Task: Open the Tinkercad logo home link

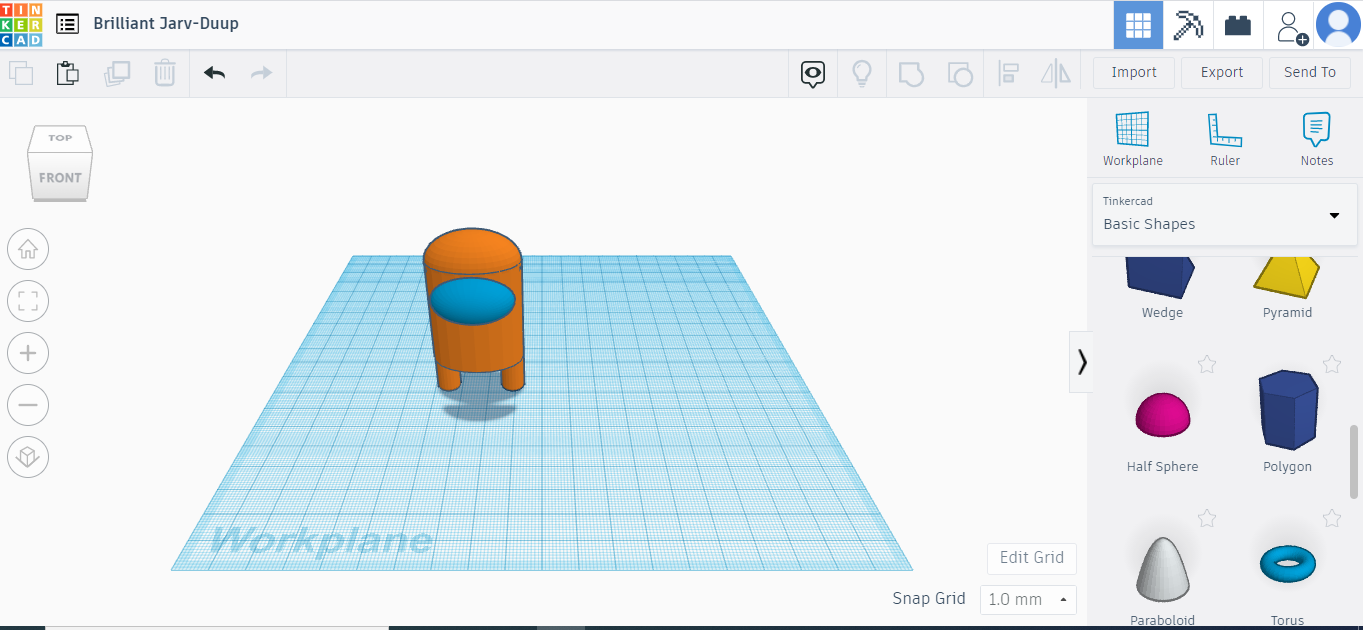Action: (x=21, y=24)
